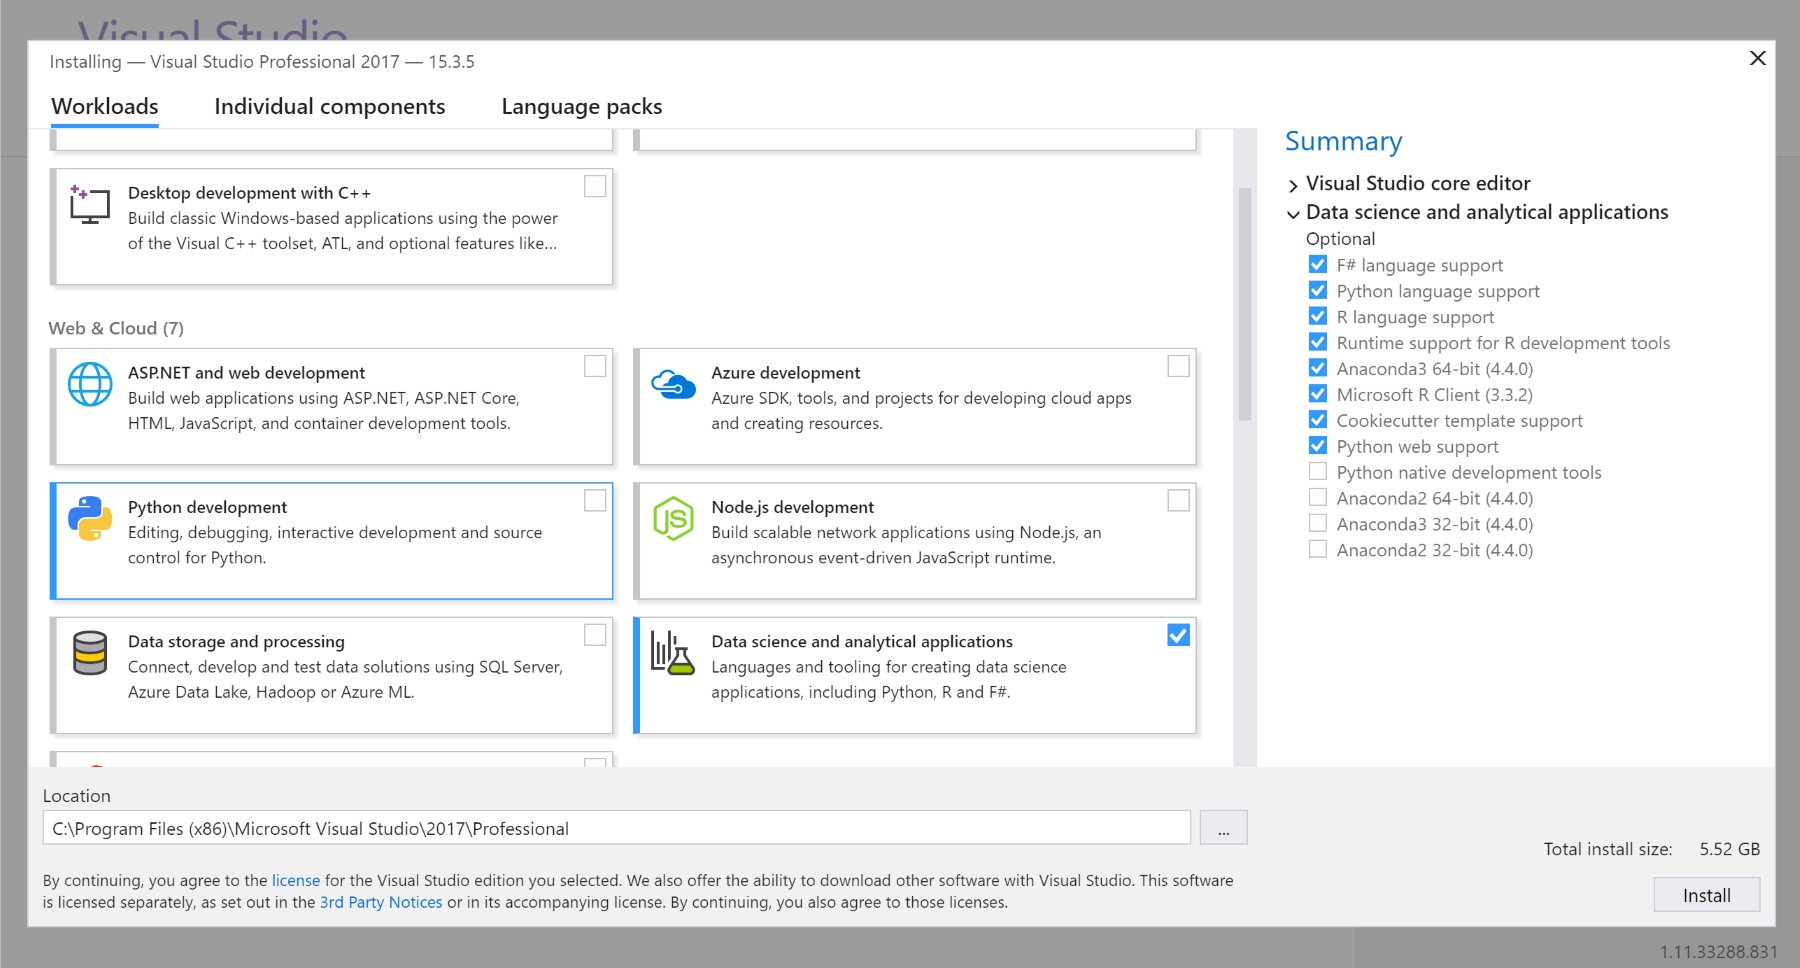Viewport: 1800px width, 968px height.
Task: Uncheck Data science and analytical applications workload
Action: point(1179,635)
